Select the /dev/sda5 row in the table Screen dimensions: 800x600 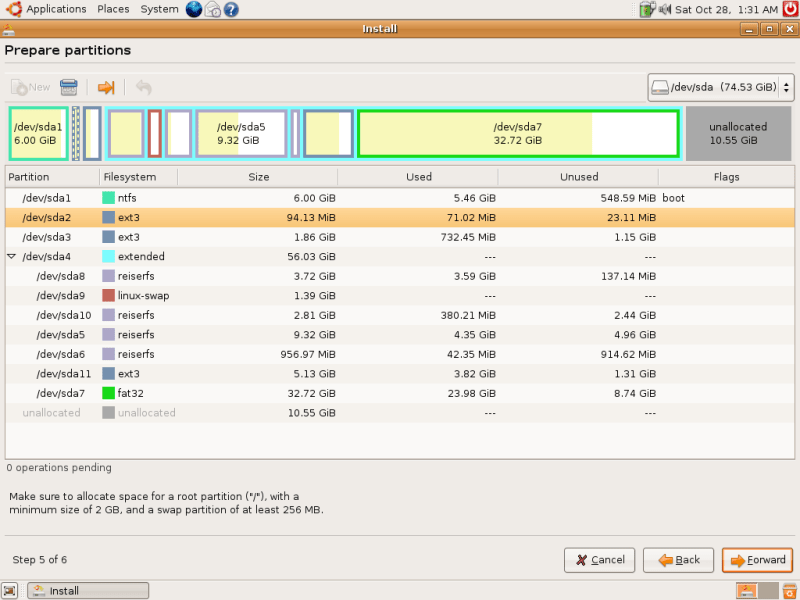[x=400, y=335]
